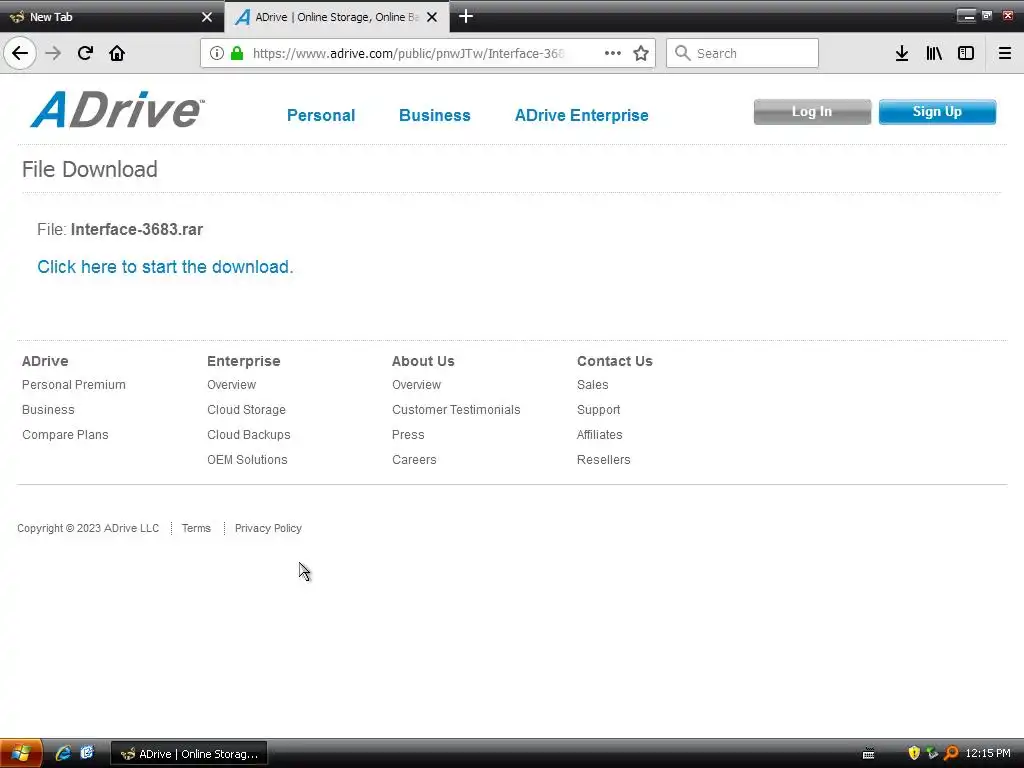Open Personal Premium footer link
The image size is (1024, 768).
tap(74, 385)
